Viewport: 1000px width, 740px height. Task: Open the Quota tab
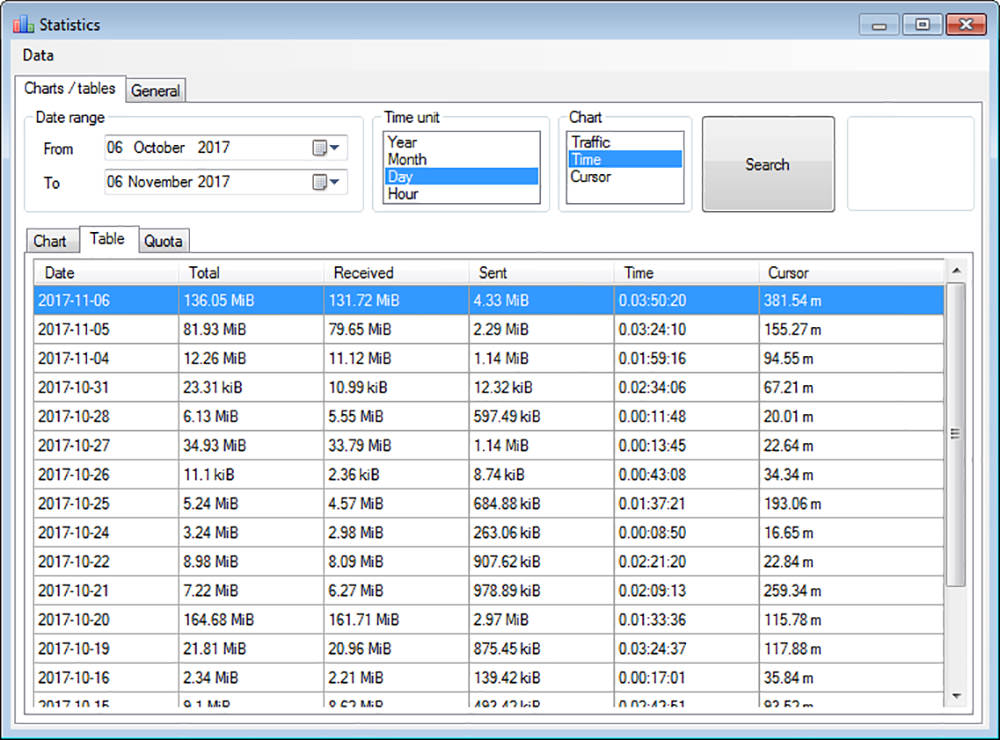(x=162, y=241)
